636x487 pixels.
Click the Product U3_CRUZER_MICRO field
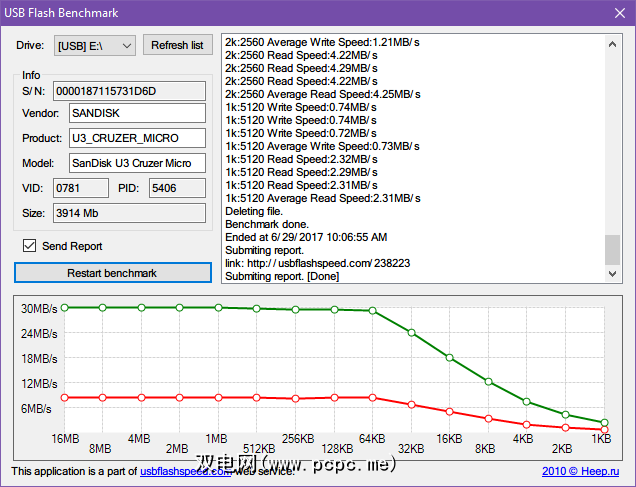137,138
